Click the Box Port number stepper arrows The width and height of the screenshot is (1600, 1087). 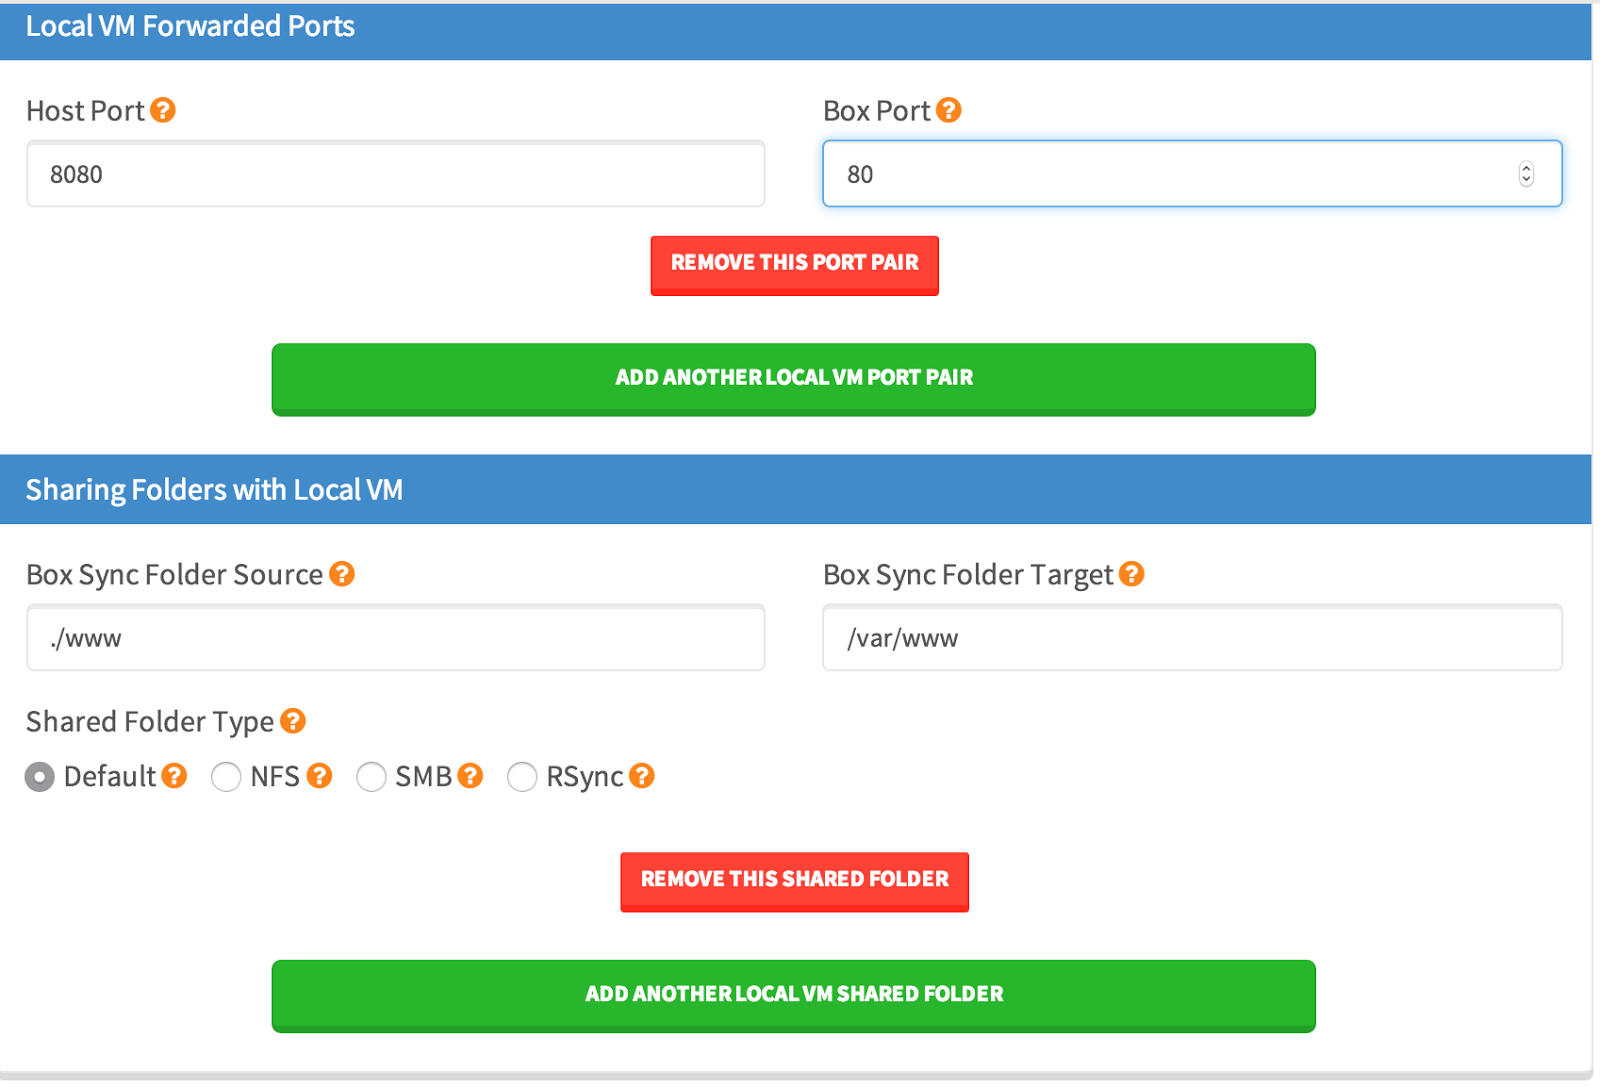tap(1526, 174)
